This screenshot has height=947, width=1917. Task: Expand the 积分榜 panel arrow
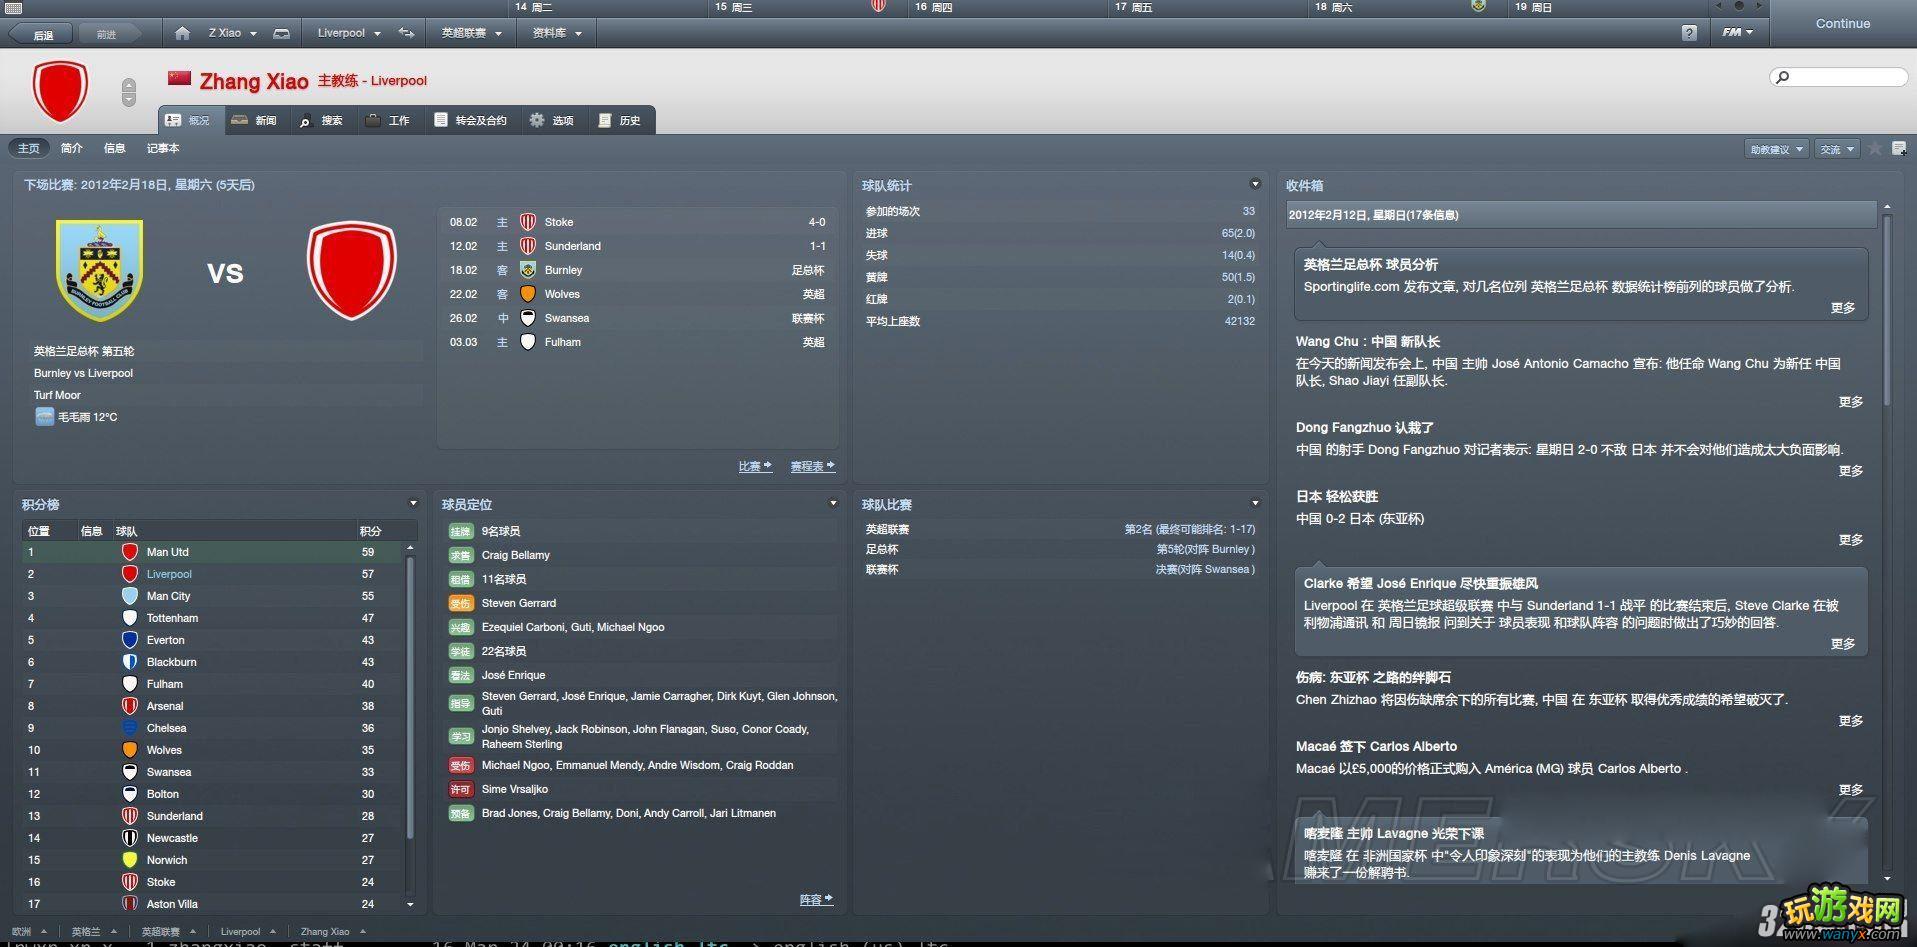coord(413,503)
